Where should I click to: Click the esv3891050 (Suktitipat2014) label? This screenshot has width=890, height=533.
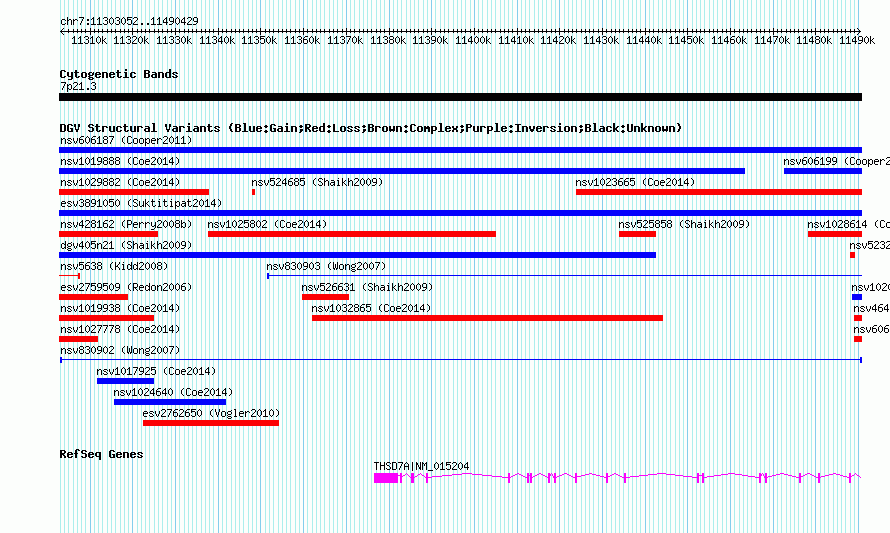click(141, 203)
